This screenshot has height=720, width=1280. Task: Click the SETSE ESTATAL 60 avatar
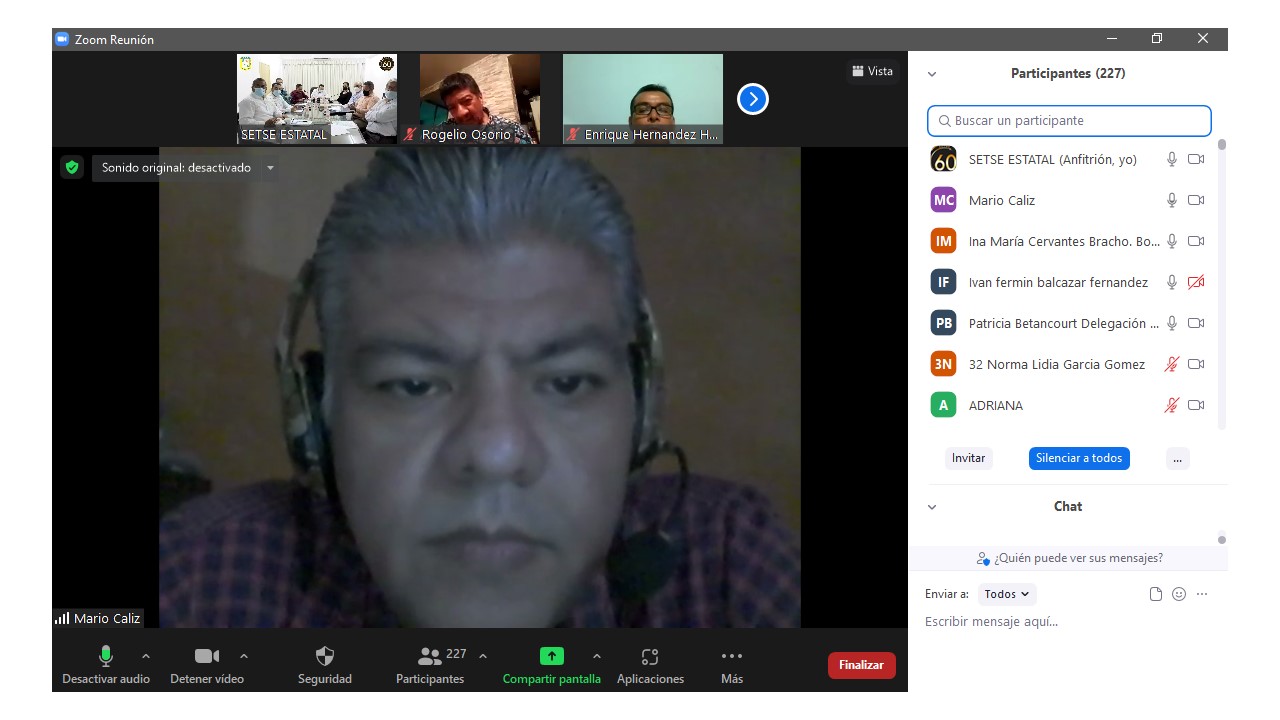(x=943, y=159)
